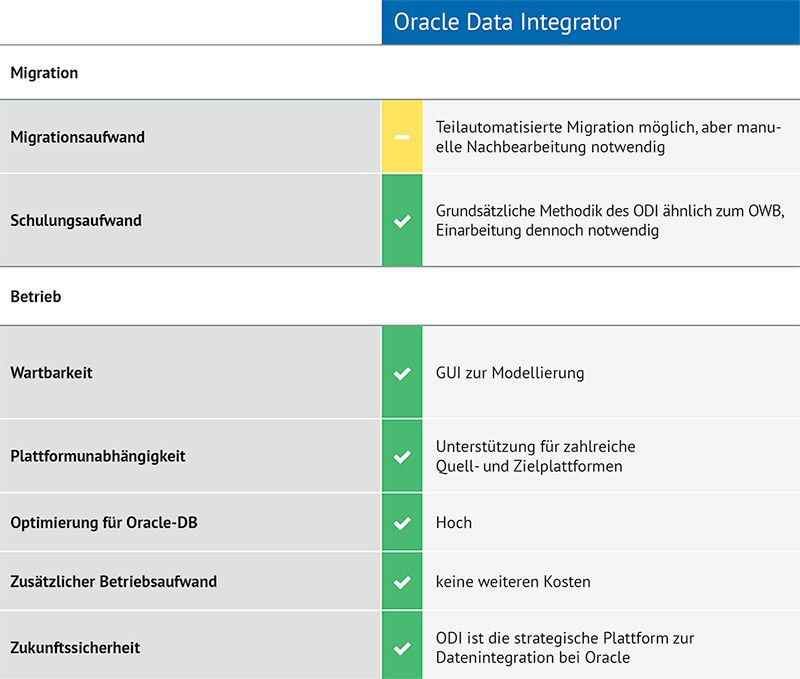This screenshot has height=679, width=800.
Task: Click the Zusätzlicher Betriebsaufwand row label
Action: pos(113,581)
